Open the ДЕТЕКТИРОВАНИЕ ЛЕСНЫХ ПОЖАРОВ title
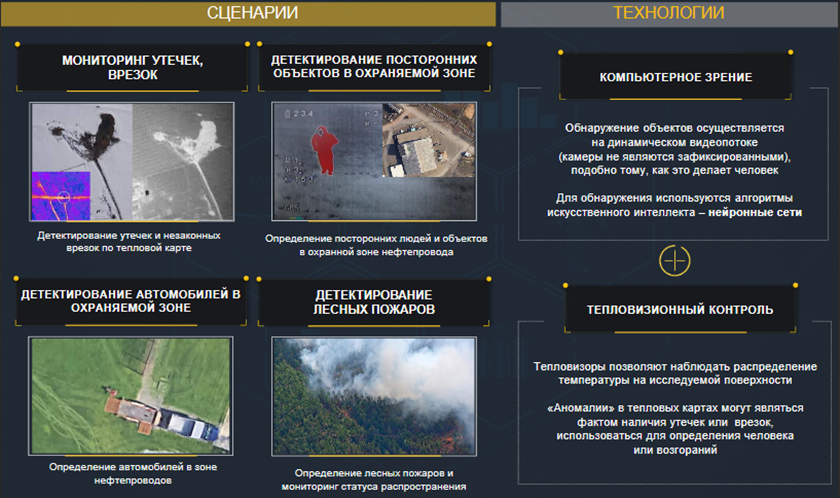Screen dimensions: 840x498 373,302
